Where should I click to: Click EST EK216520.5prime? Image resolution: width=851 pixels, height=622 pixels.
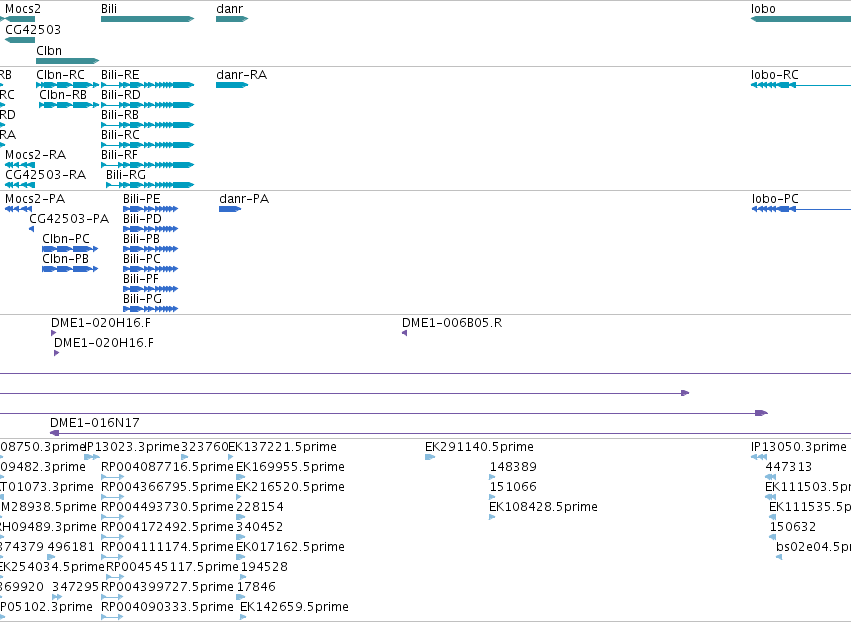pos(239,497)
